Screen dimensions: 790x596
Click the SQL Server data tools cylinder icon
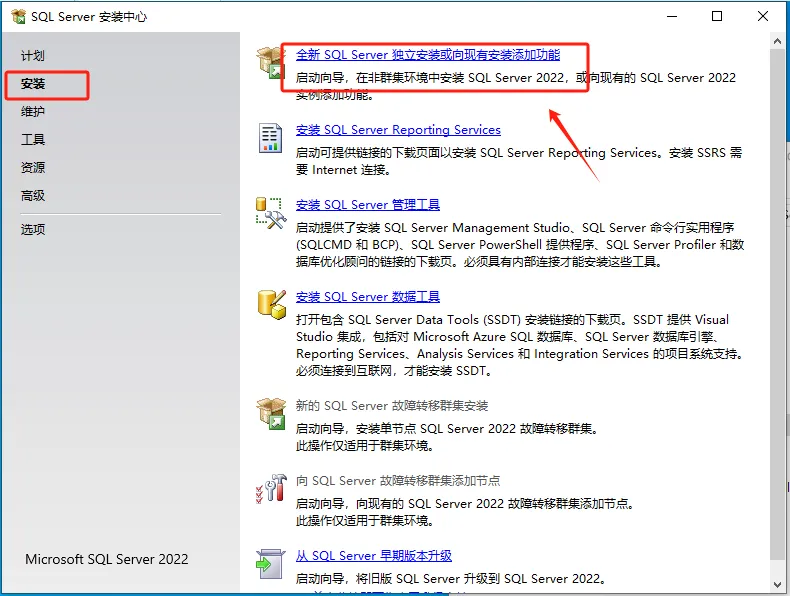[272, 305]
